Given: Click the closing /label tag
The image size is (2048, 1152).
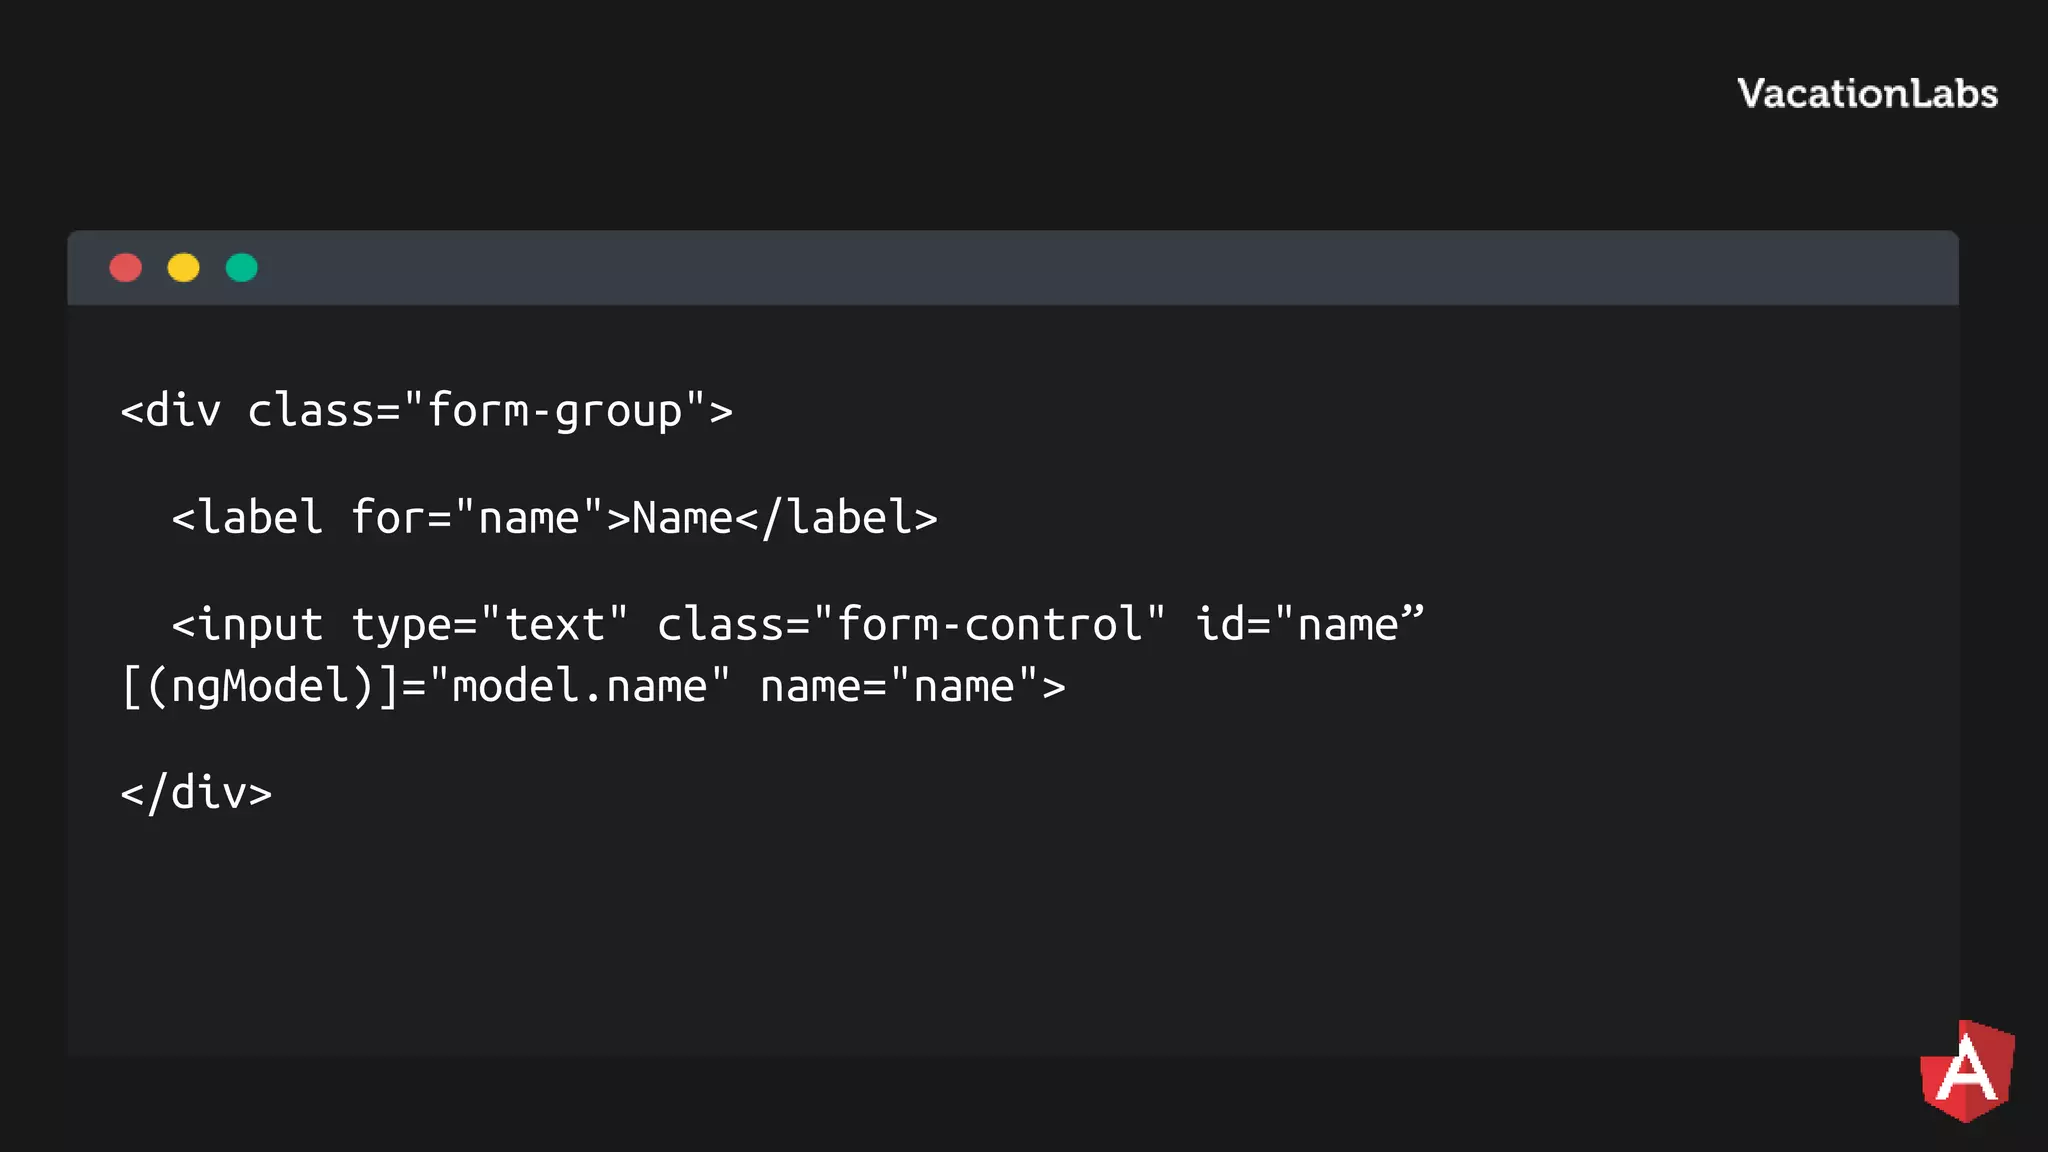Looking at the screenshot, I should click(837, 518).
